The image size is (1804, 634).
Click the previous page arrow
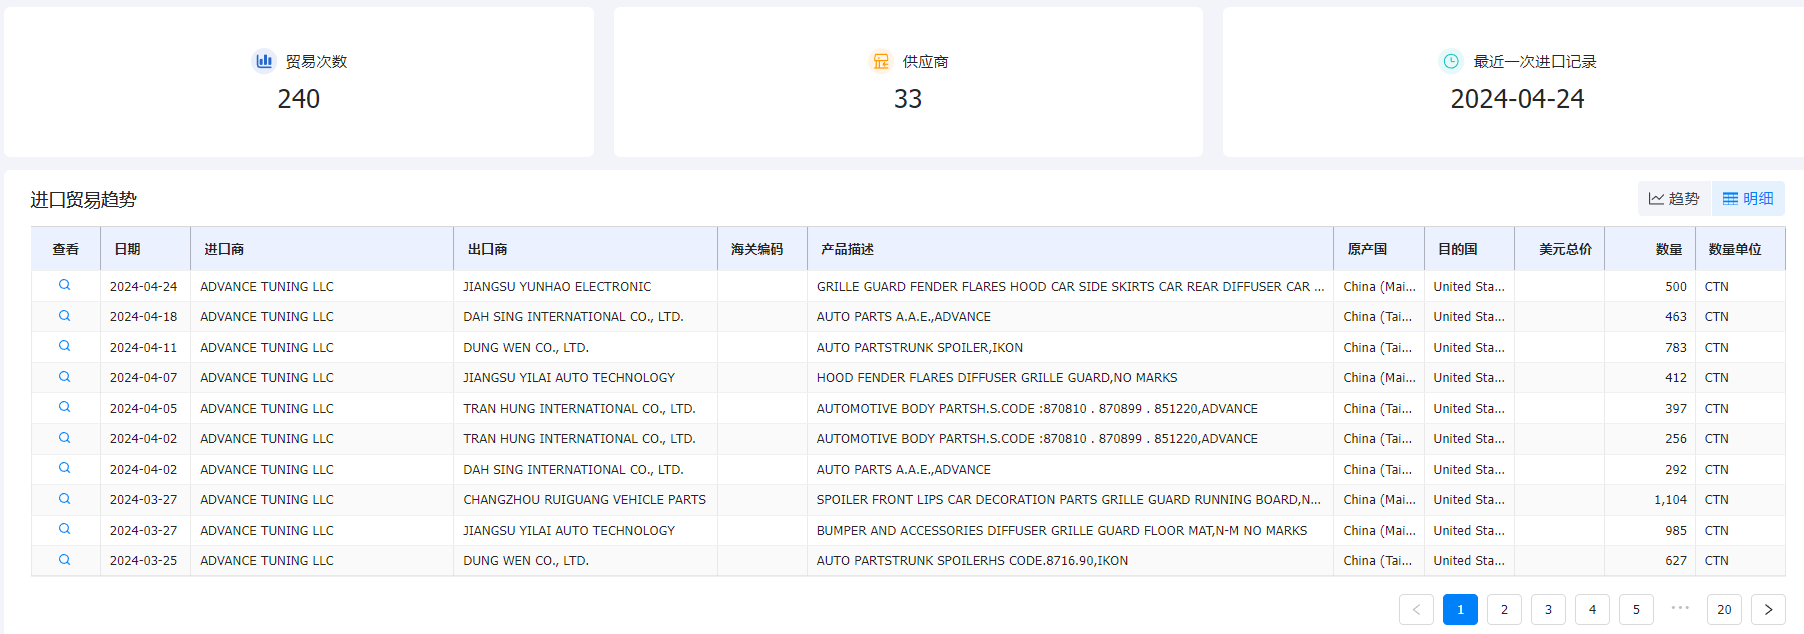pyautogui.click(x=1416, y=609)
